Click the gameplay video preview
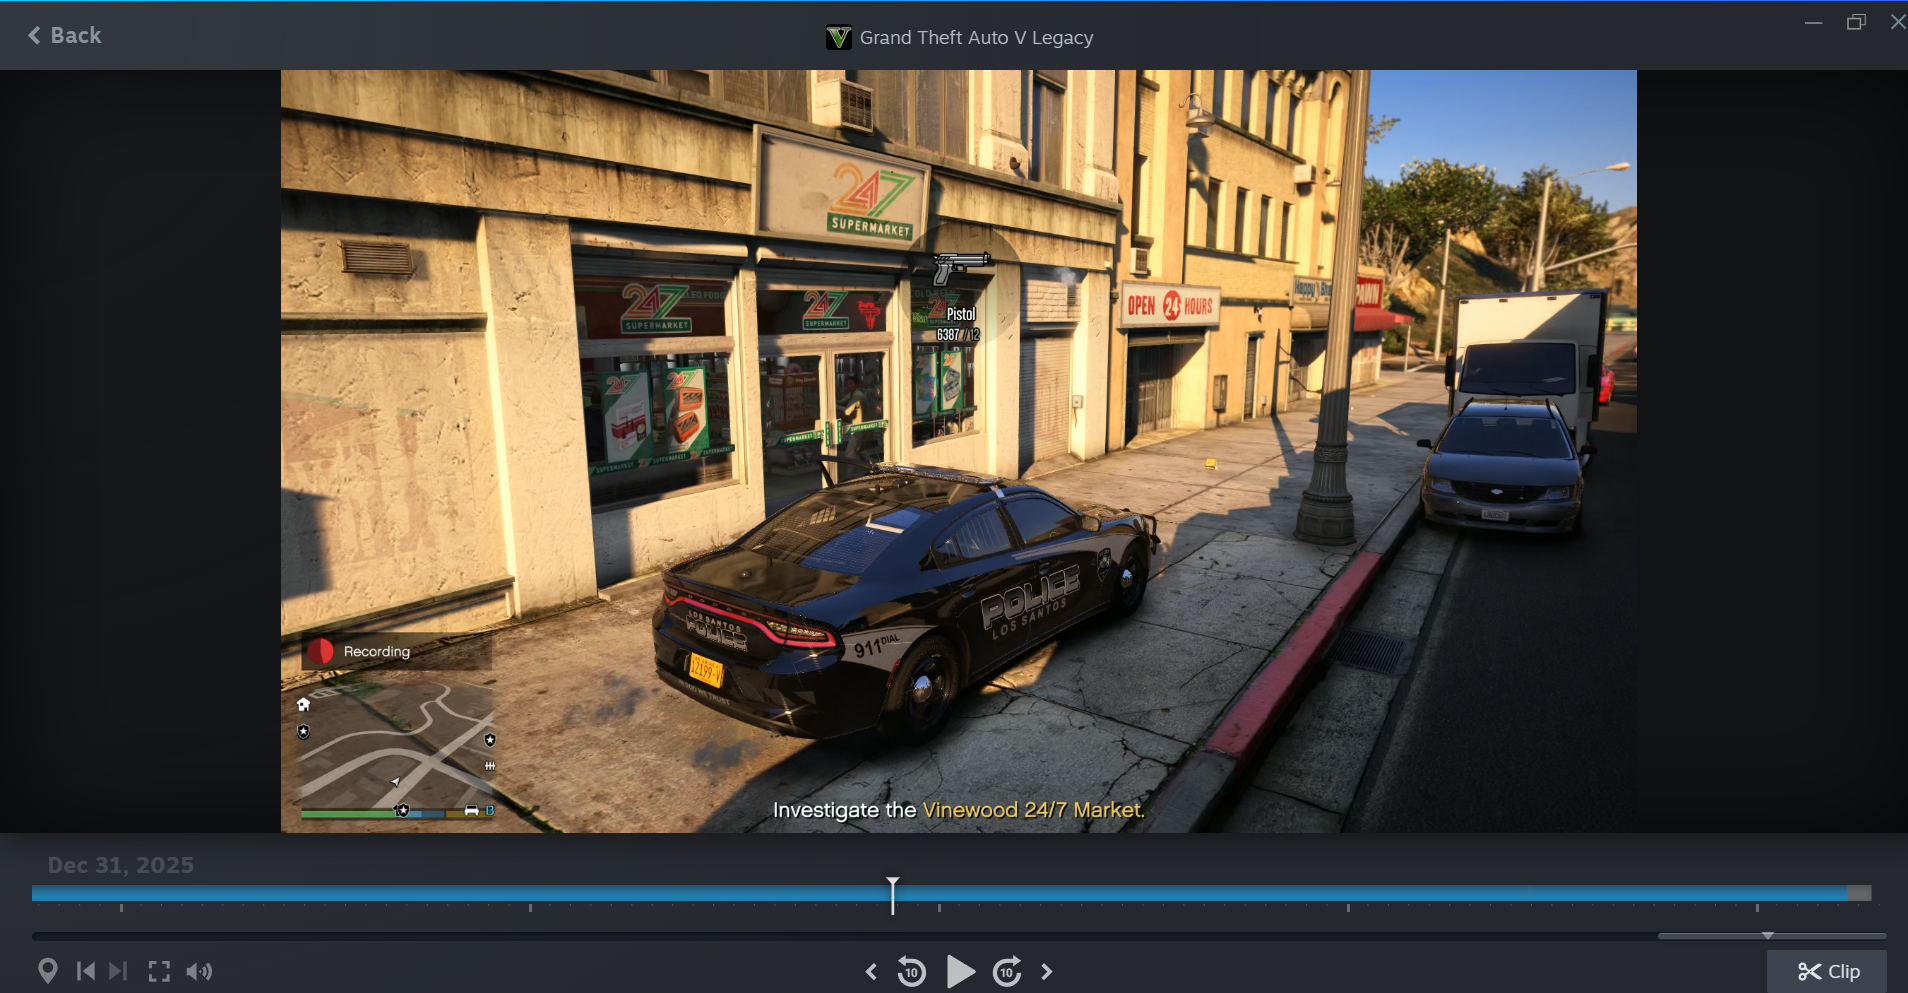Viewport: 1908px width, 993px height. (x=958, y=451)
